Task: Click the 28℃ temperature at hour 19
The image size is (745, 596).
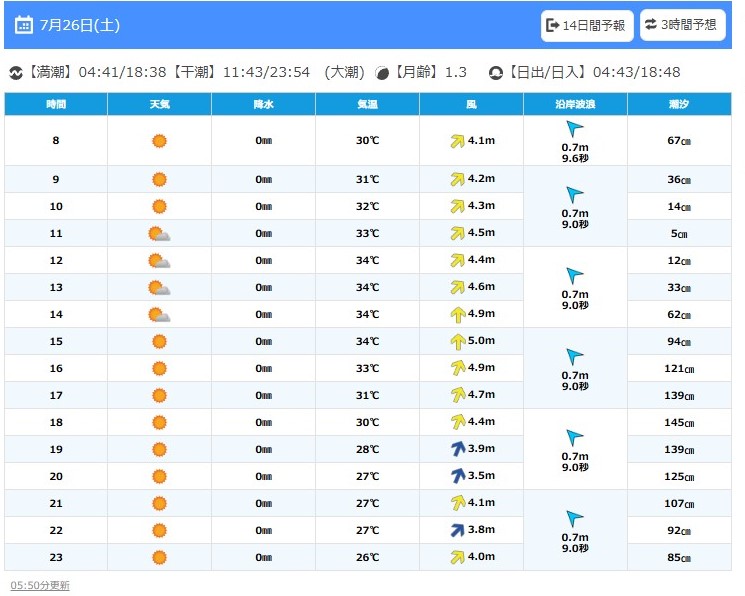Action: 368,450
